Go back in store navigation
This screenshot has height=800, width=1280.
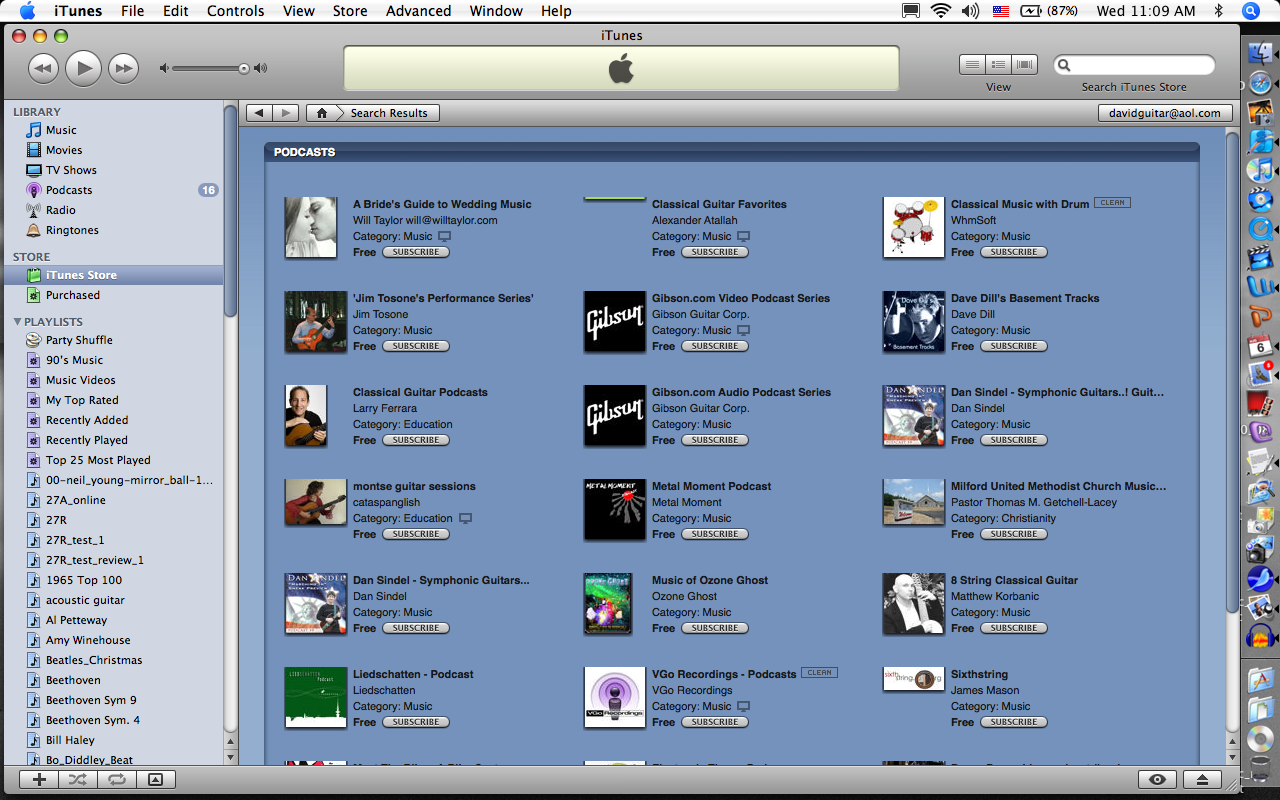coord(258,113)
